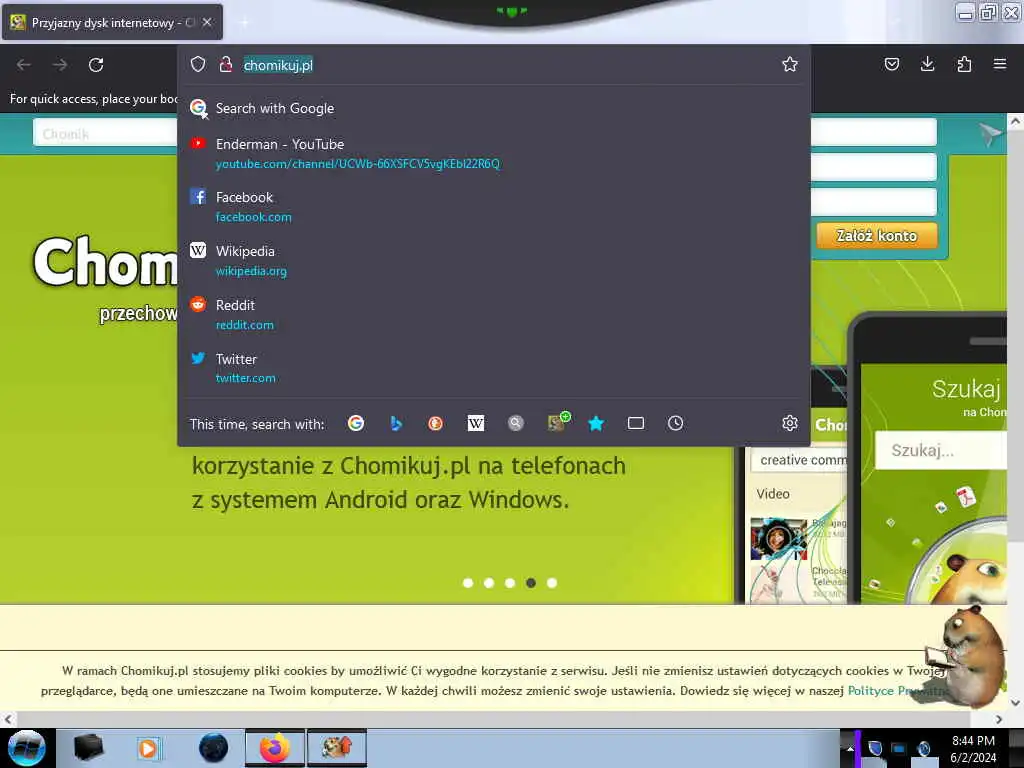Select the third carousel dot
This screenshot has width=1024, height=768.
(509, 583)
